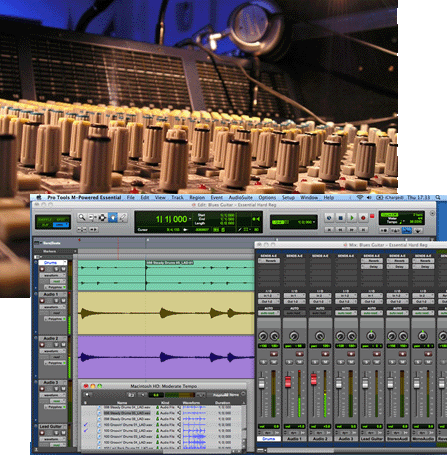
Task: Open the Audio 2 Polyphonic plugin selector
Action: 55,363
